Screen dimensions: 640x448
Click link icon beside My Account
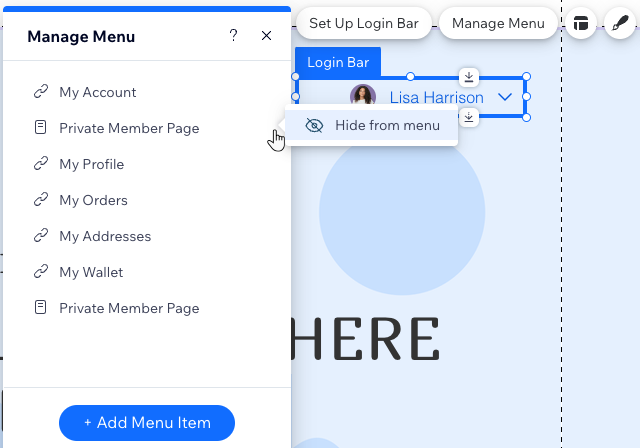(x=41, y=92)
